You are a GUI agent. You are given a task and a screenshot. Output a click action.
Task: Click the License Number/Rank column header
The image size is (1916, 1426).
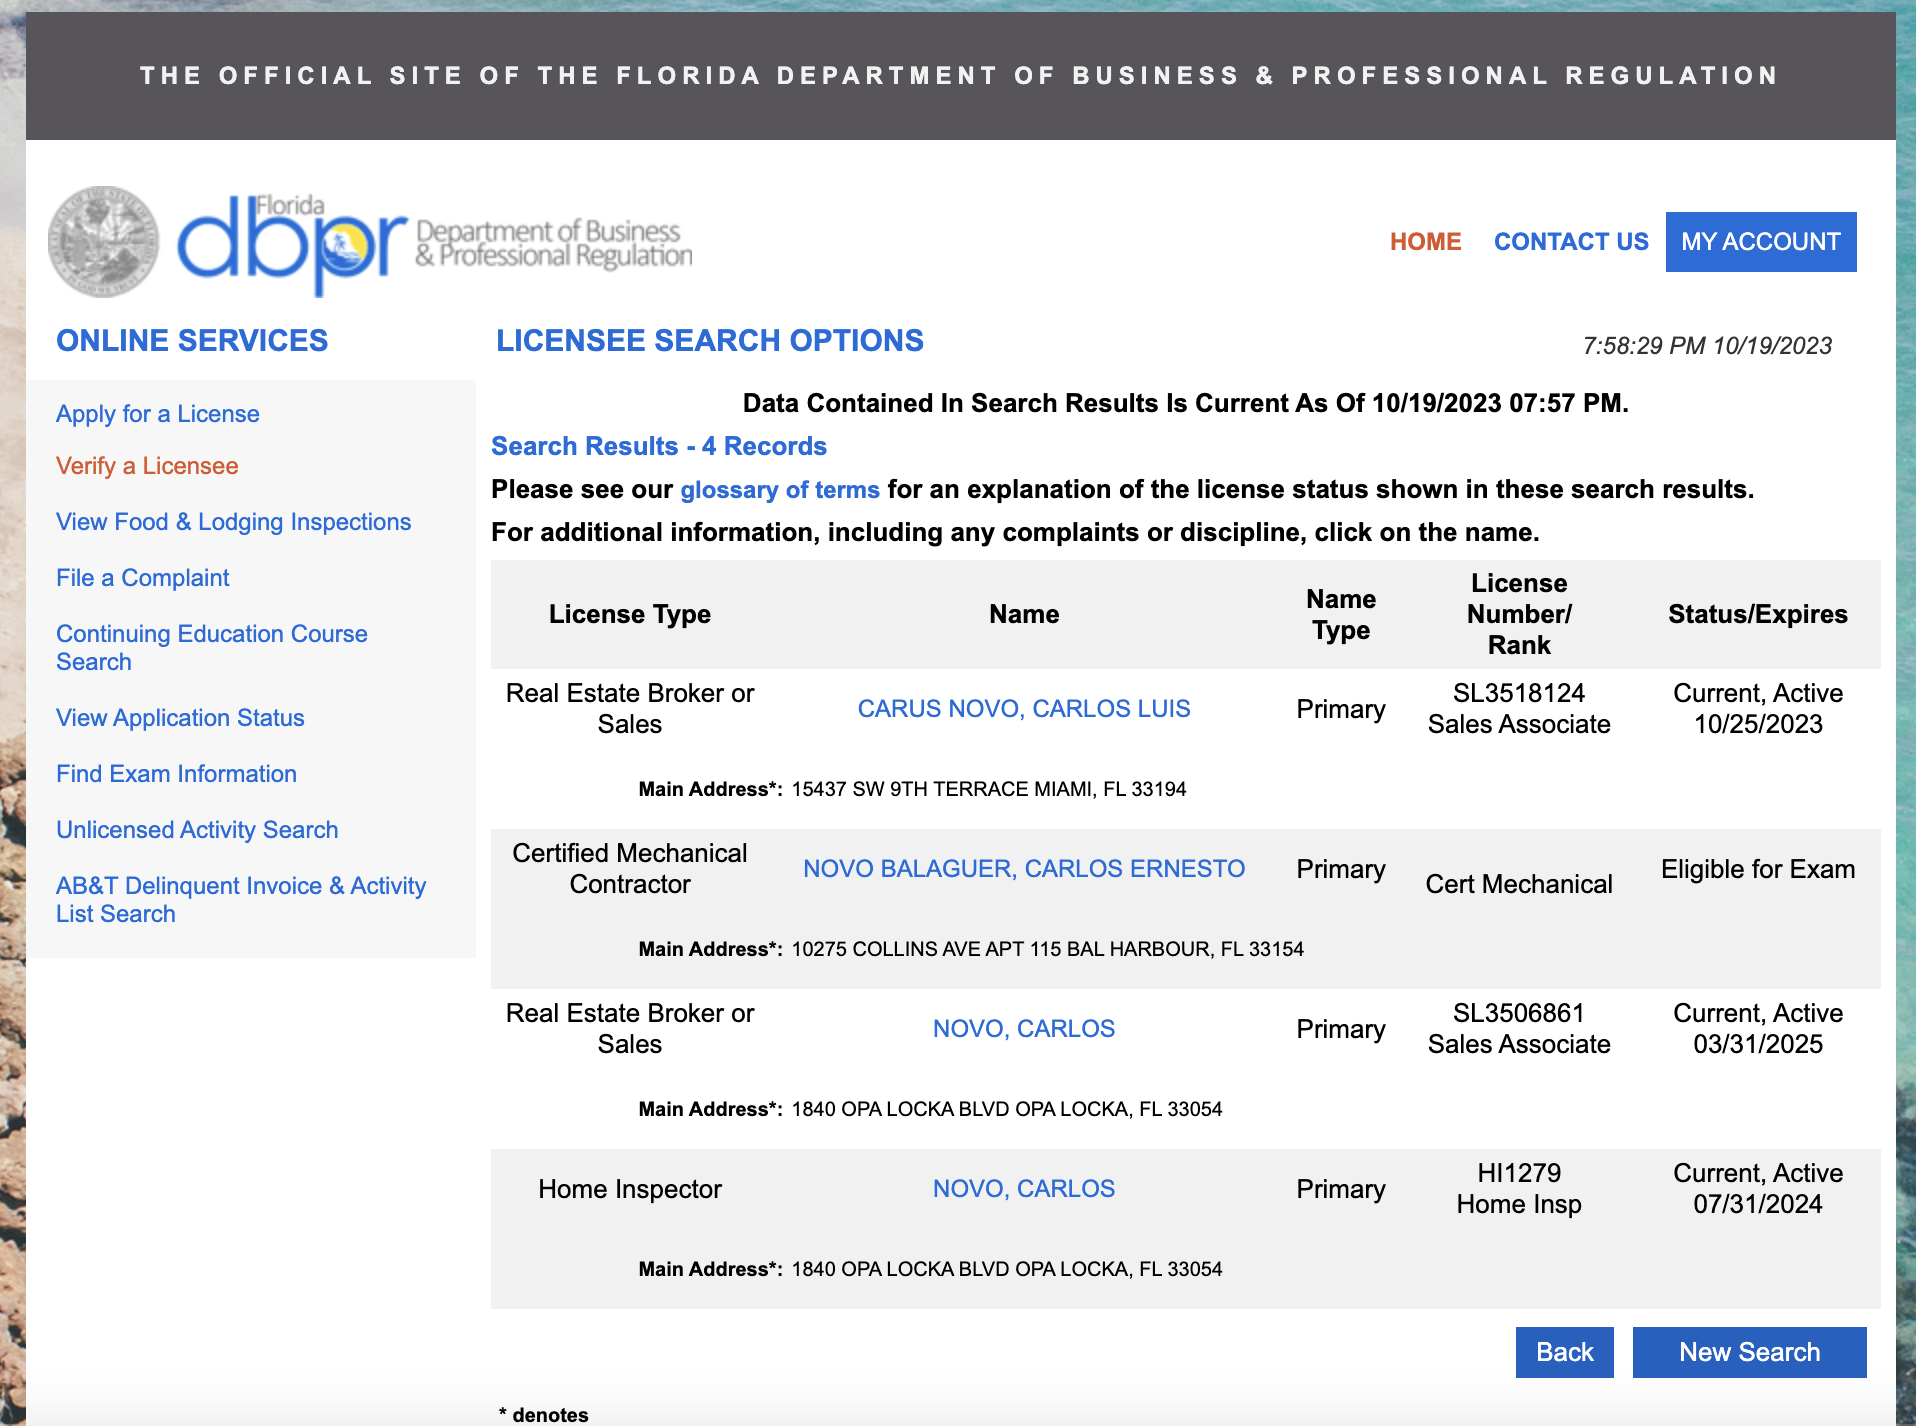coord(1519,614)
